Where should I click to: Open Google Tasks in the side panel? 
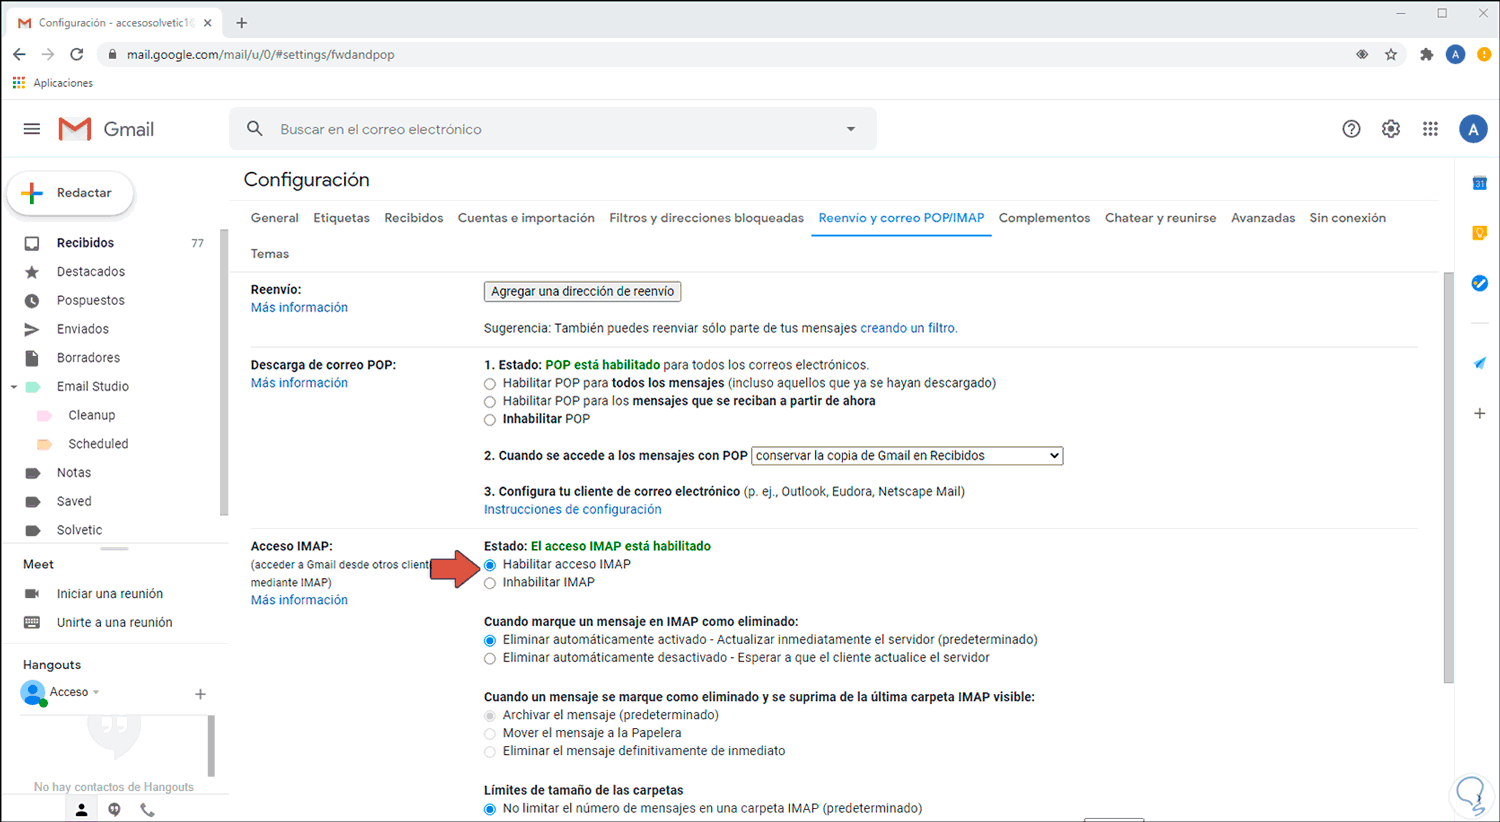(1479, 283)
